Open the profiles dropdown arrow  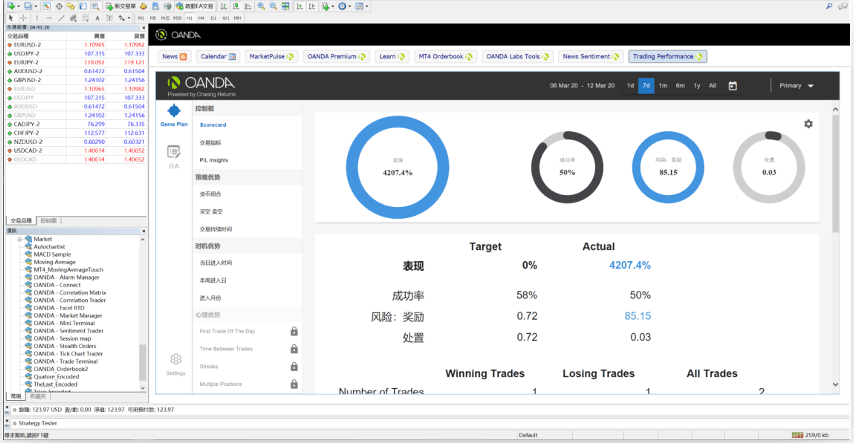pyautogui.click(x=36, y=6)
